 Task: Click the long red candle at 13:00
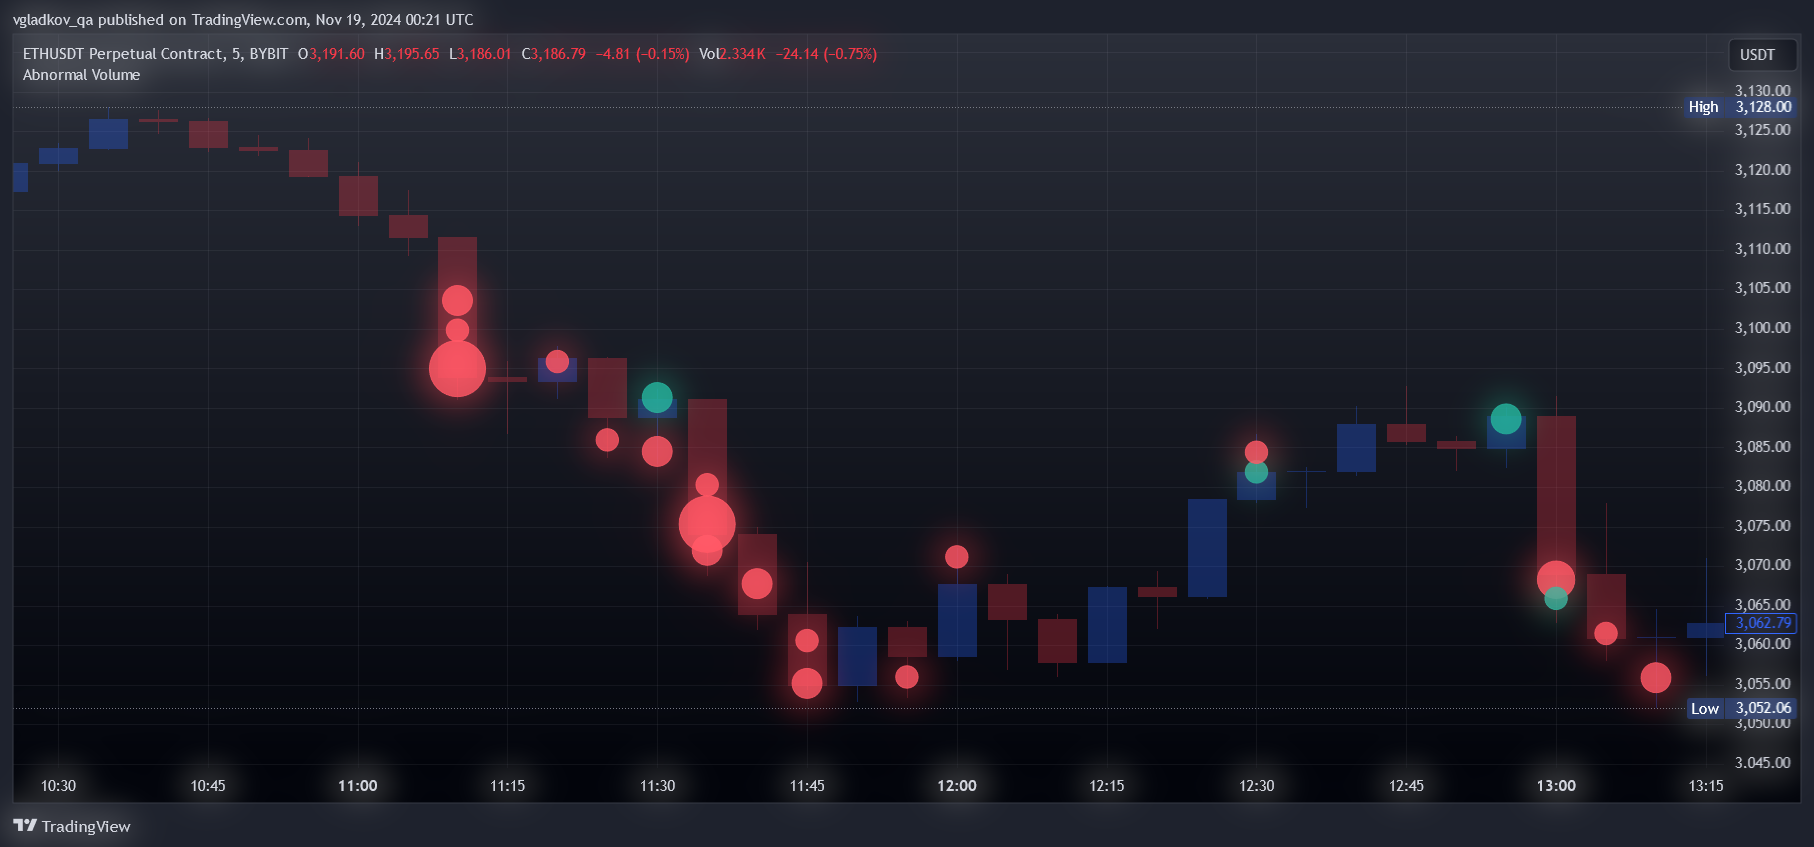coord(1556,495)
